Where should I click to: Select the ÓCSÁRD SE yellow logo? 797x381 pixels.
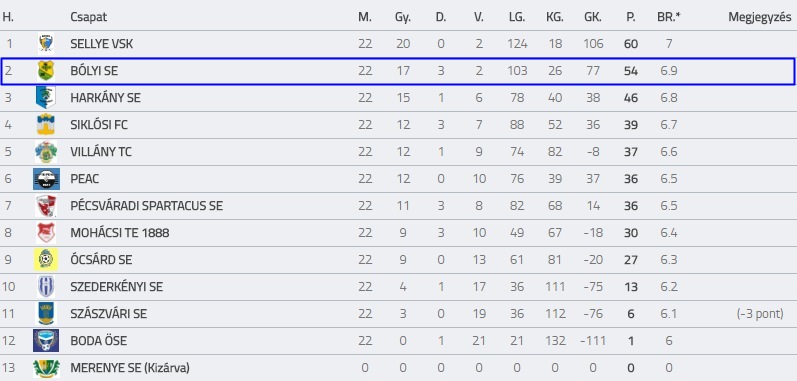point(46,260)
